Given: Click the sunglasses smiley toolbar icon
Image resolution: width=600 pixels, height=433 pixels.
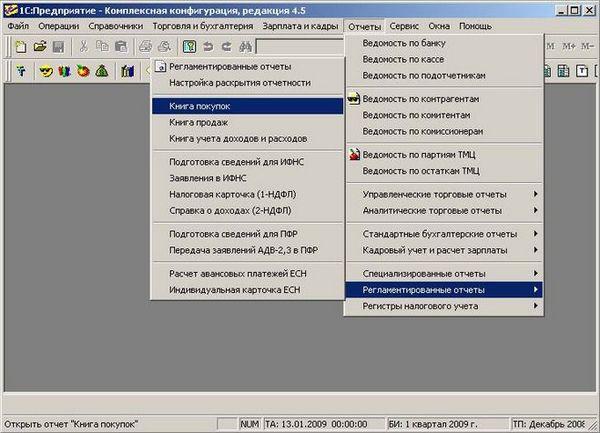Looking at the screenshot, I should pyautogui.click(x=46, y=71).
